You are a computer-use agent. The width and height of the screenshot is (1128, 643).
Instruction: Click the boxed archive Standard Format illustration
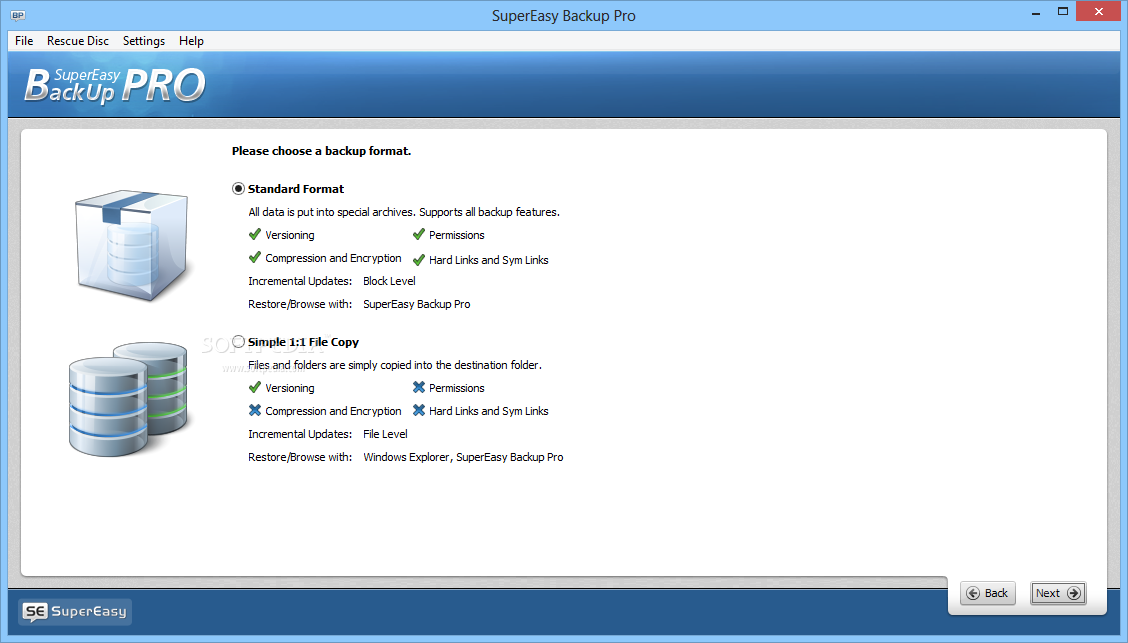pos(132,245)
